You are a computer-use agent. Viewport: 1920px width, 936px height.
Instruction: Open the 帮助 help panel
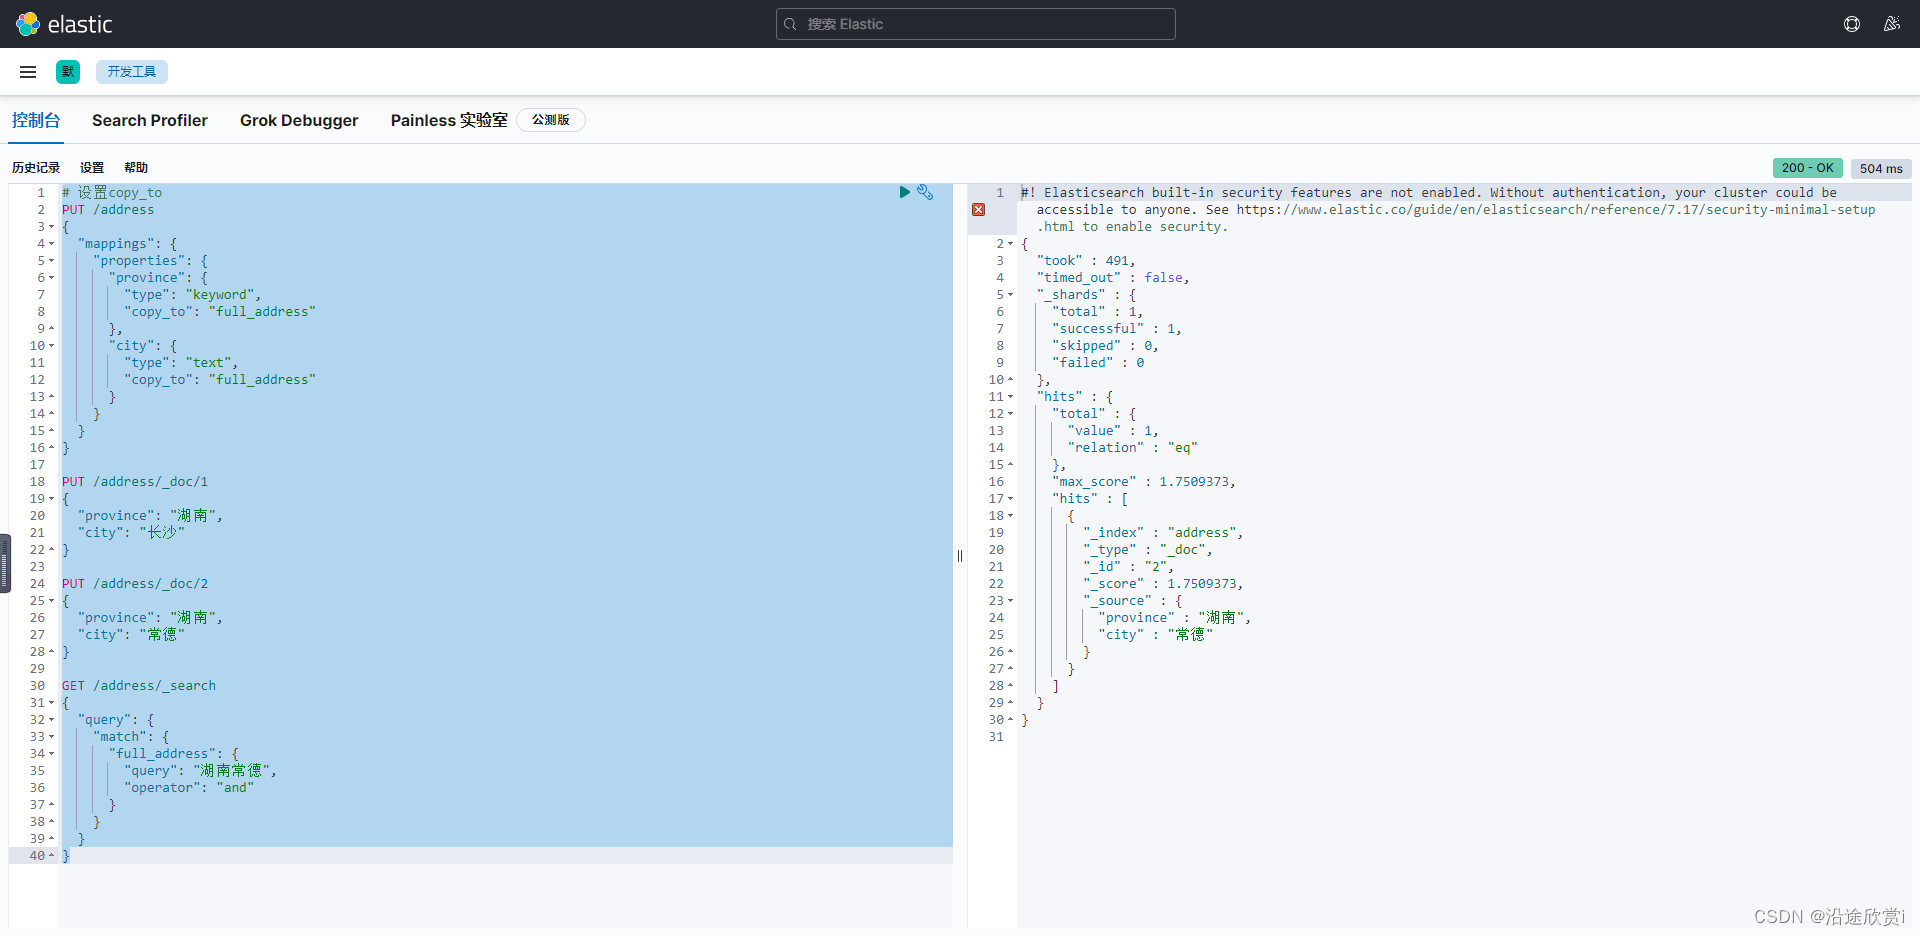click(136, 168)
